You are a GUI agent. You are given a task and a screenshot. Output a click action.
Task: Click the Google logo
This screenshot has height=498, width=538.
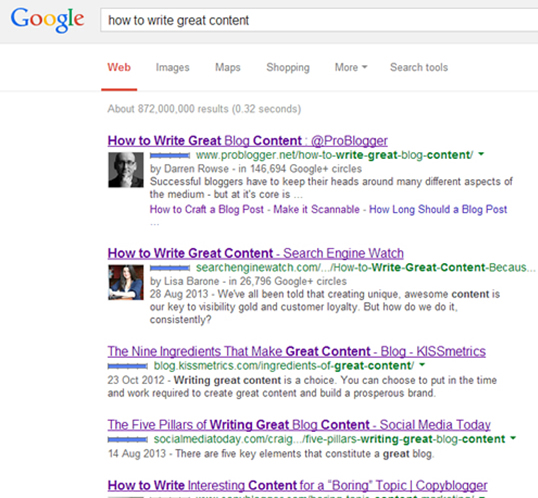47,20
